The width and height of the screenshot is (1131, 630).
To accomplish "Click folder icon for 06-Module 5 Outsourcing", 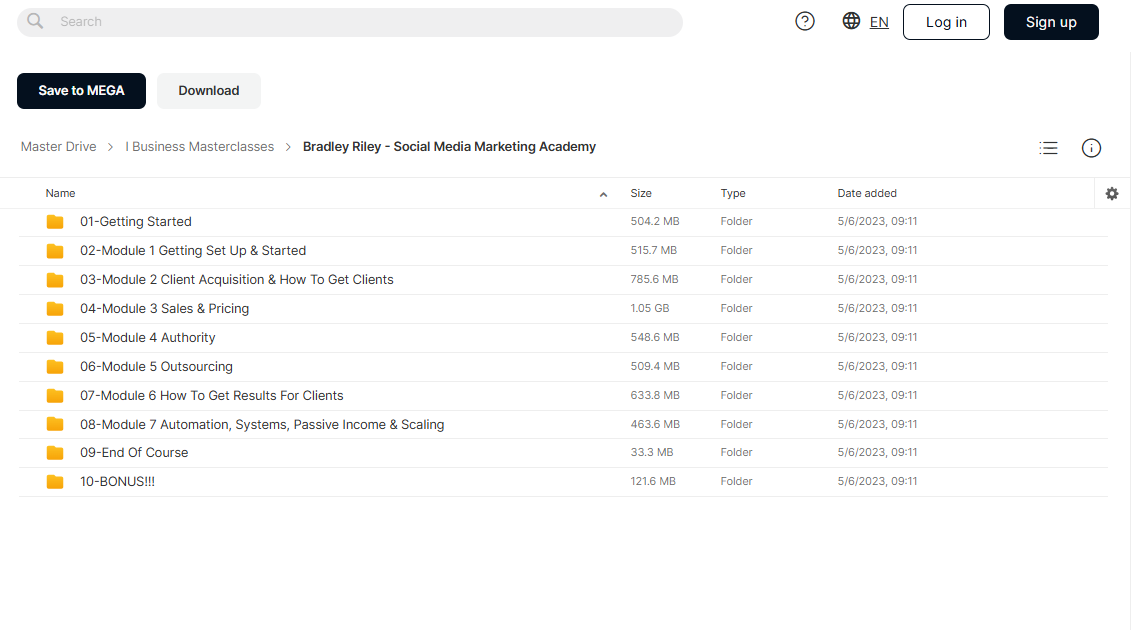I will pyautogui.click(x=55, y=366).
